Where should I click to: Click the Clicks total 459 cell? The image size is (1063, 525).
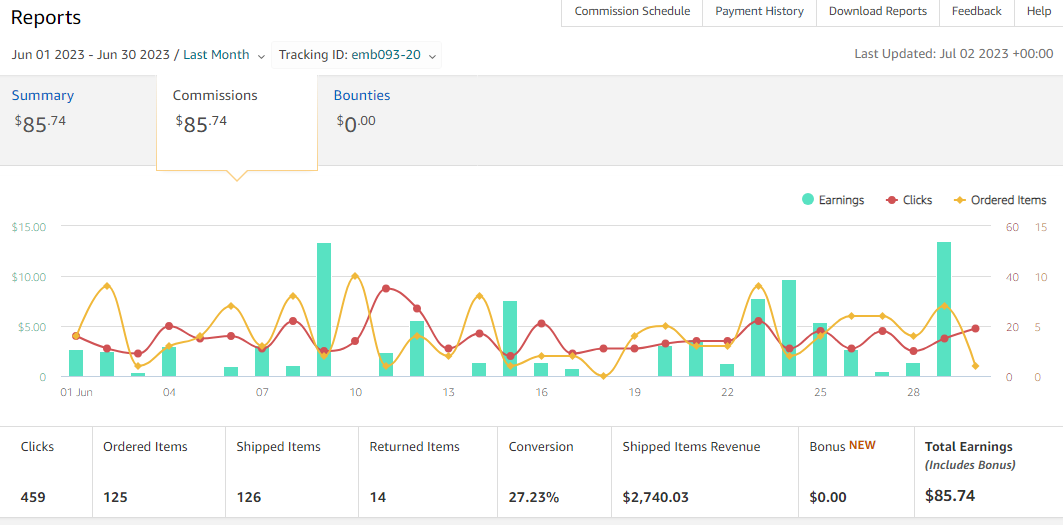46,472
